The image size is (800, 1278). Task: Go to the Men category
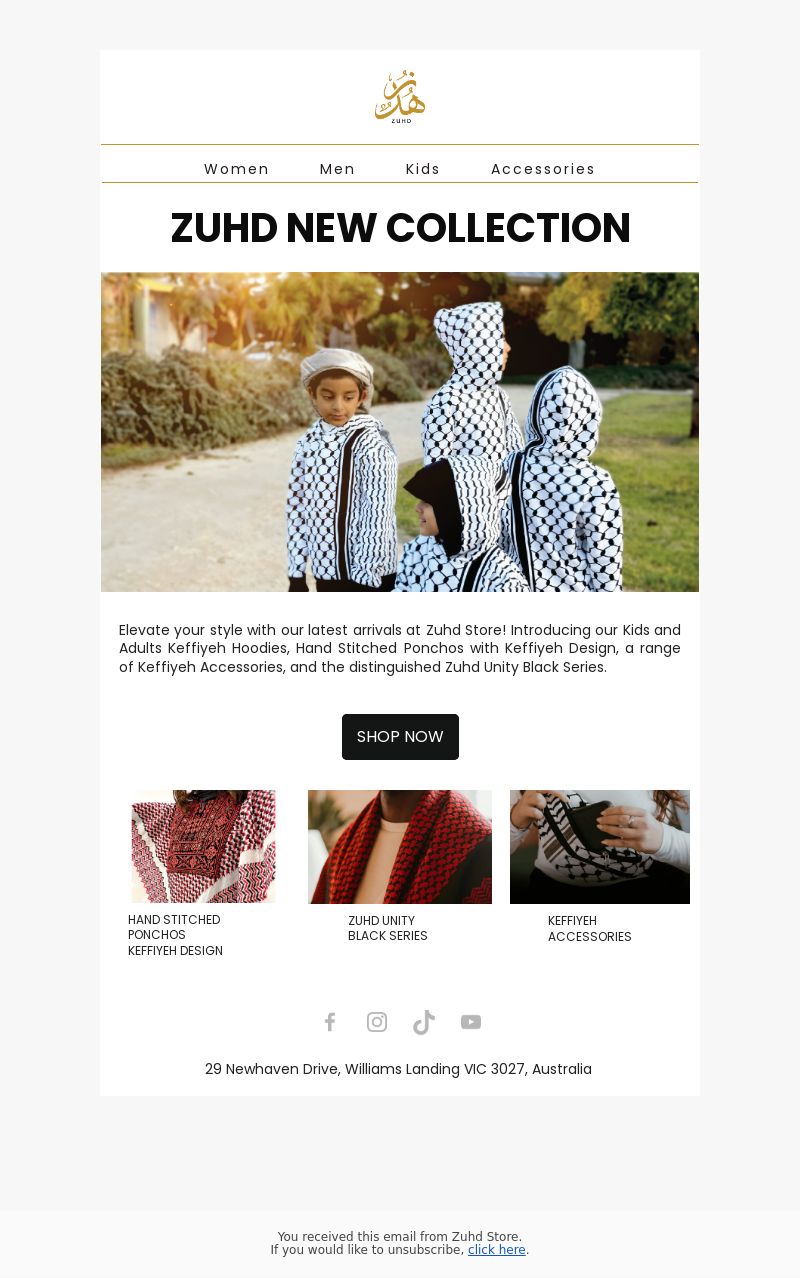(x=337, y=169)
